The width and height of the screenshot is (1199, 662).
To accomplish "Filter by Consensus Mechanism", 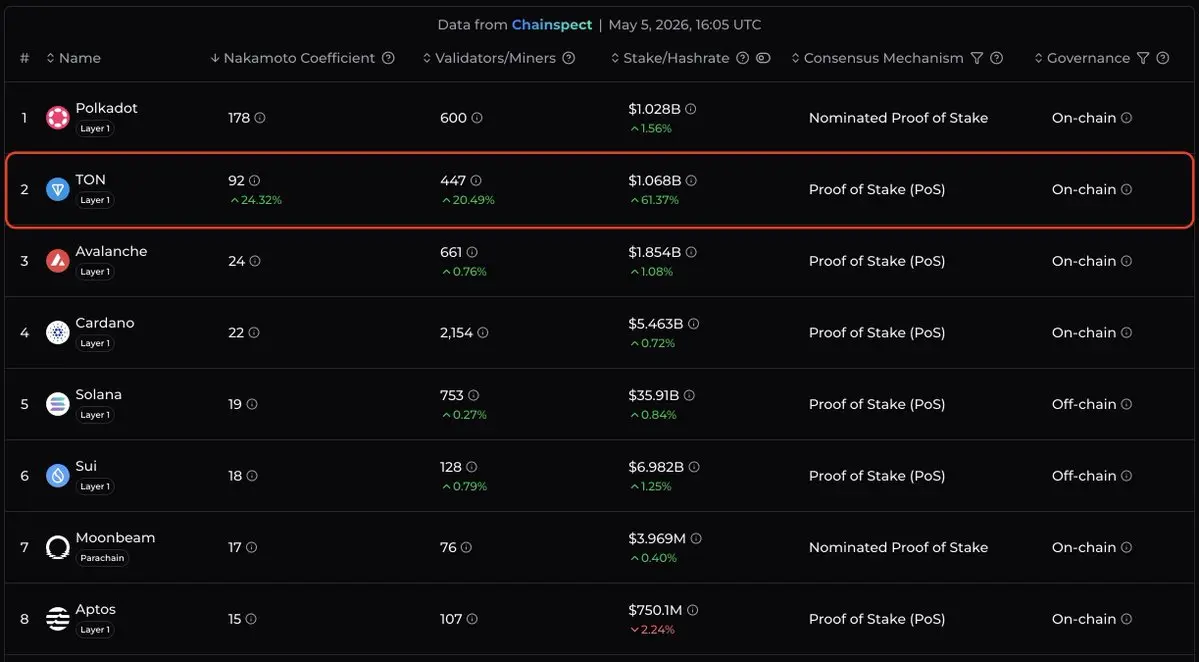I will pos(976,58).
